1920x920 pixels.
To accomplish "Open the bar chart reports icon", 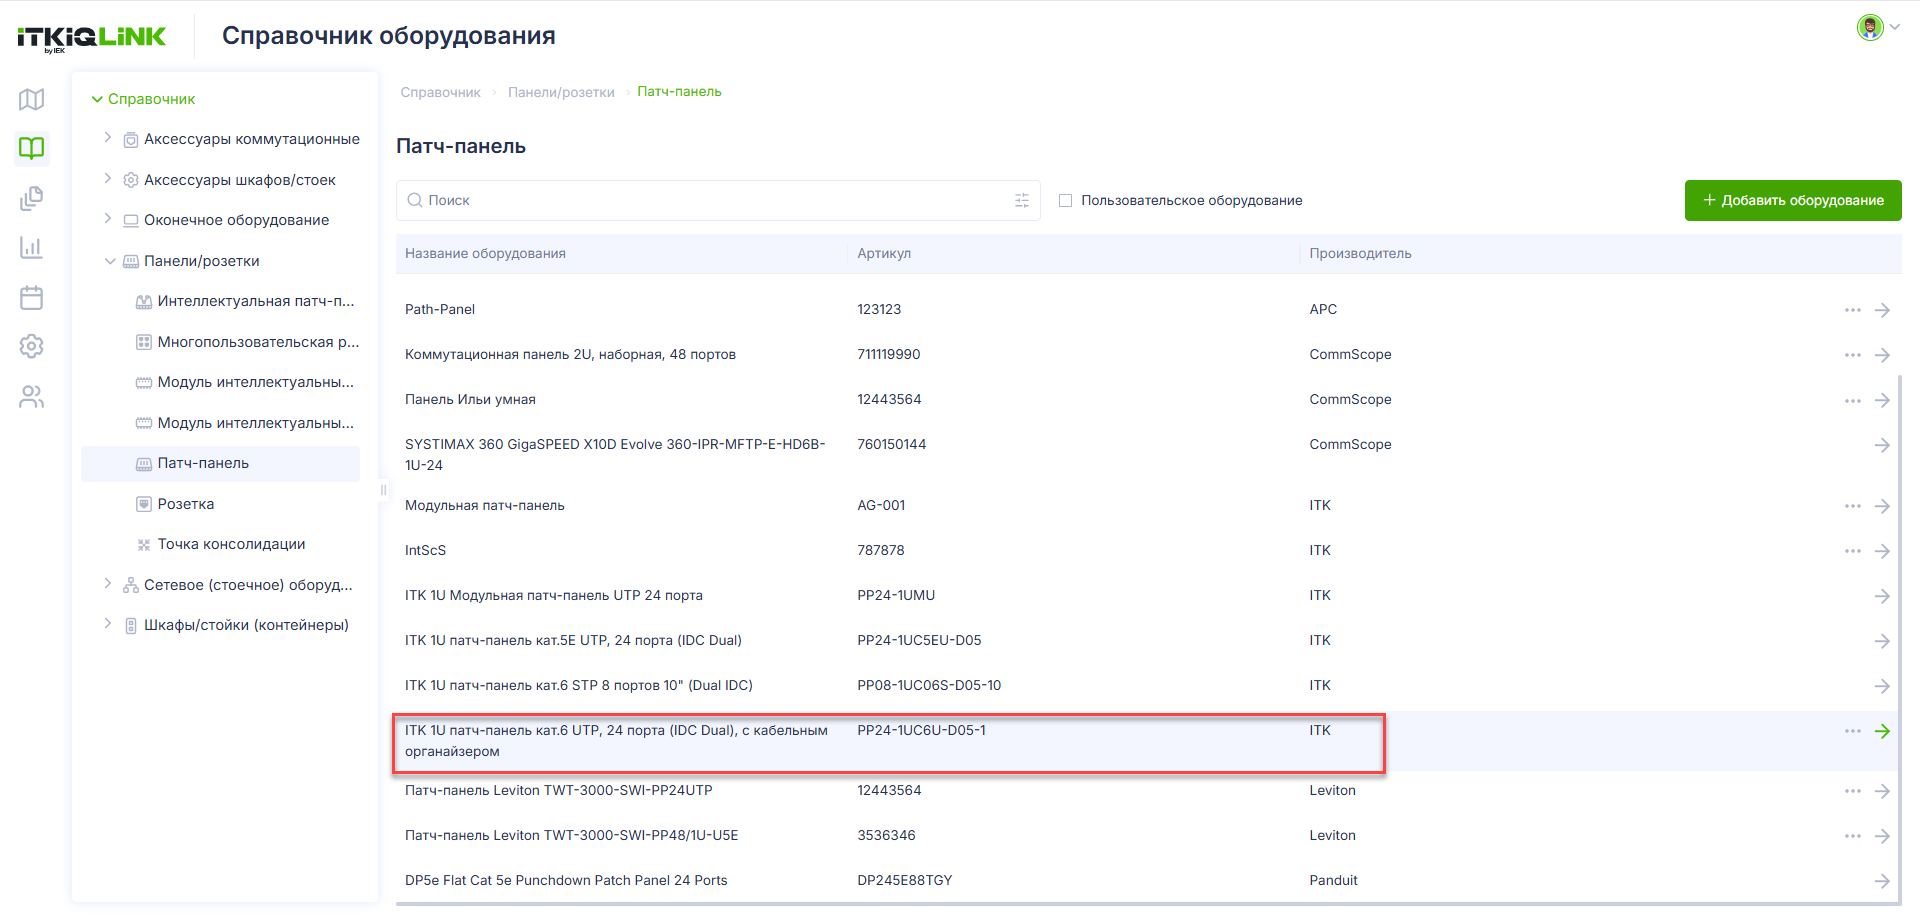I will point(32,247).
